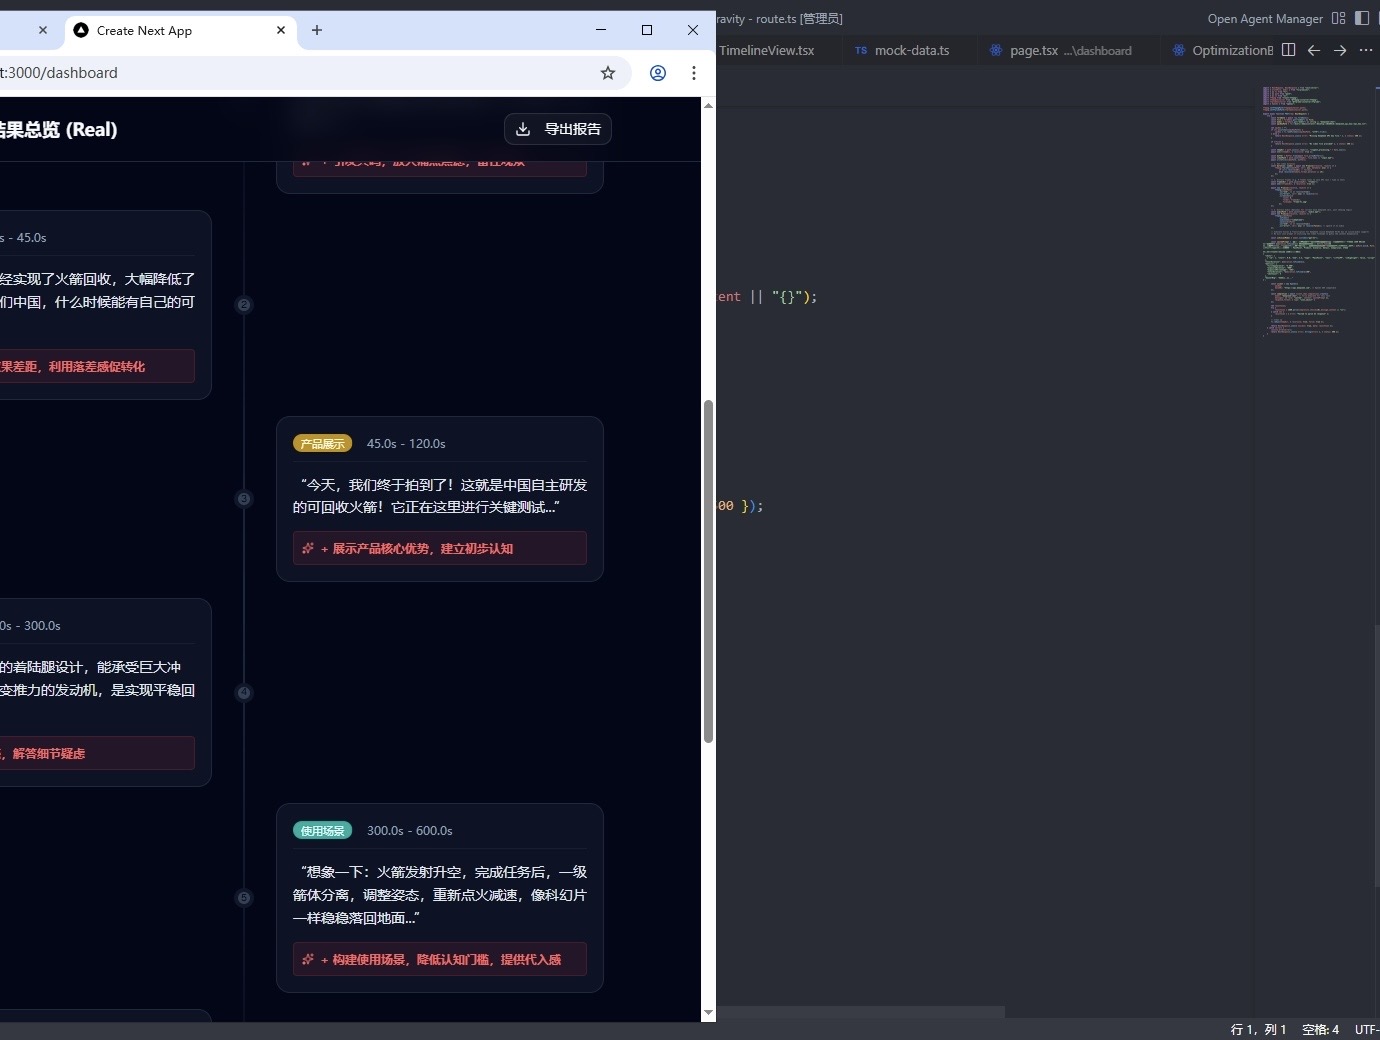This screenshot has height=1040, width=1380.
Task: Click the customize layout icon in title bar
Action: pyautogui.click(x=1338, y=18)
